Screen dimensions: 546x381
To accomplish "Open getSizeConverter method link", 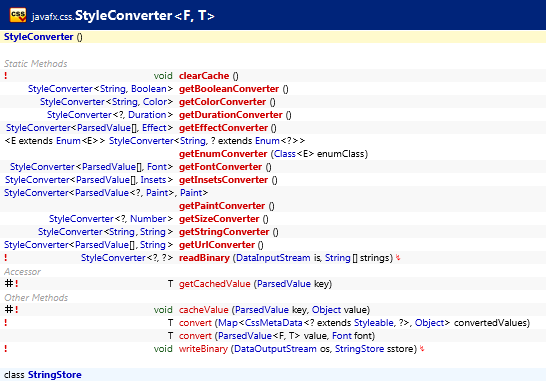I will click(219, 219).
